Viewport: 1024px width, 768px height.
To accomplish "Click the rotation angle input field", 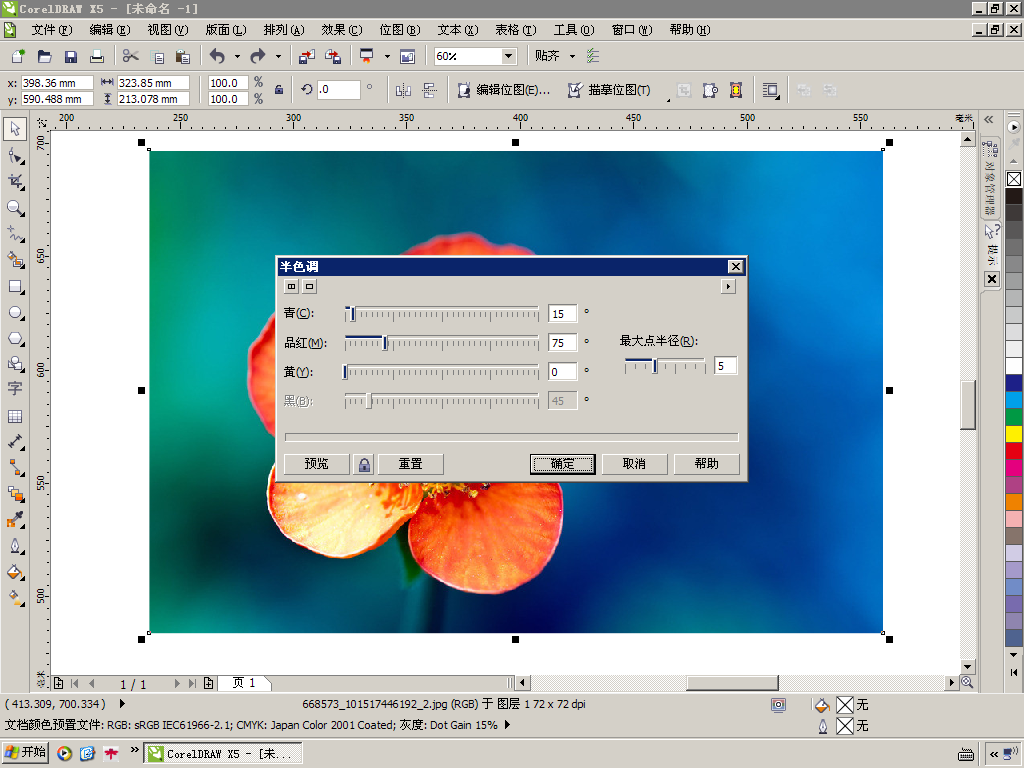I will [x=338, y=89].
